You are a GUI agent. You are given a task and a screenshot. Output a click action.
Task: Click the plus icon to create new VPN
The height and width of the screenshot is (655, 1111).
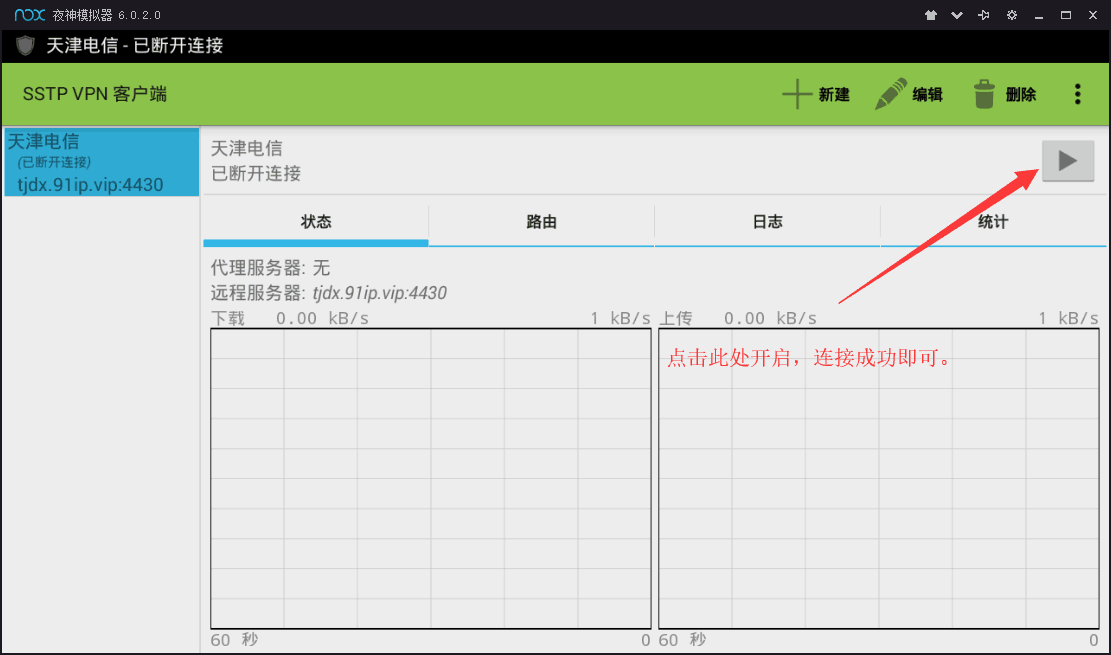click(x=797, y=95)
